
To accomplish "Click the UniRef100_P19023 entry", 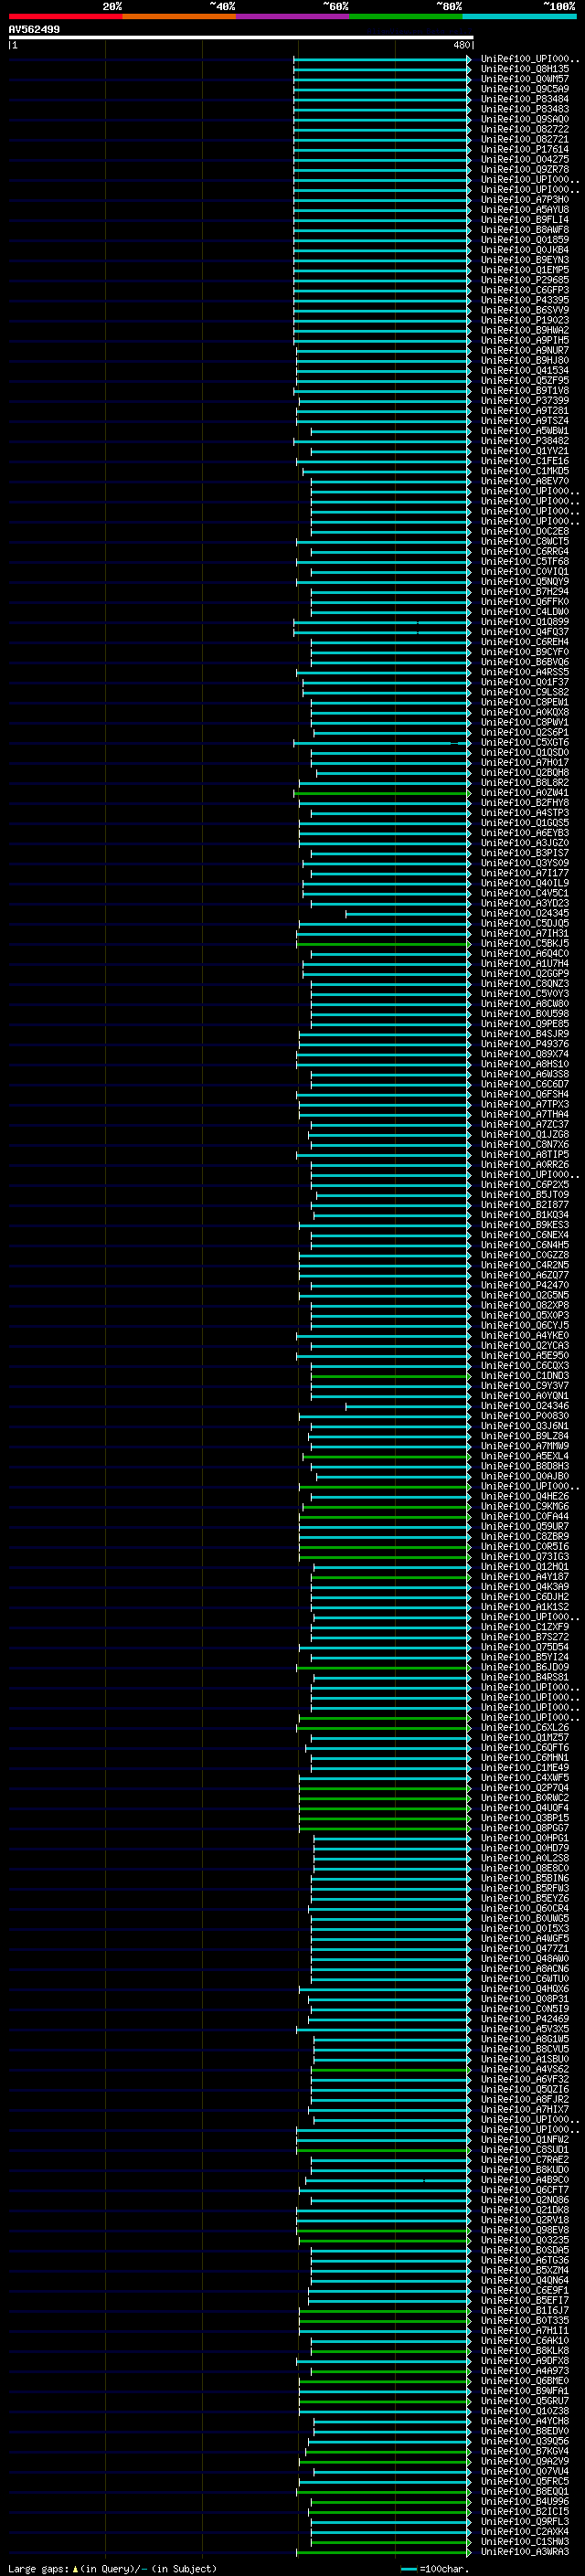I will [x=525, y=320].
